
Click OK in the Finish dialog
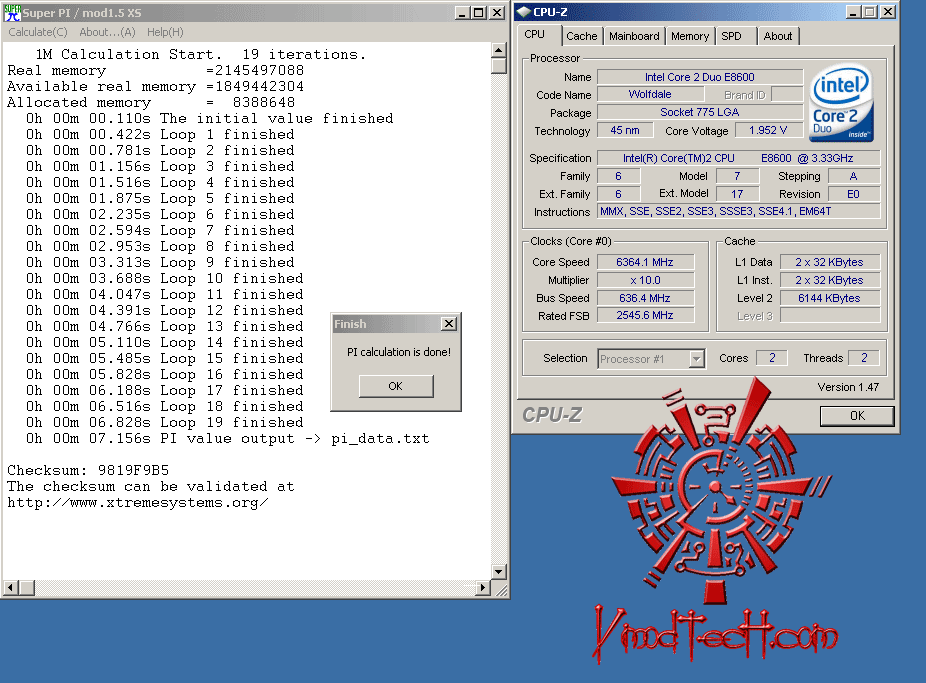coord(396,386)
